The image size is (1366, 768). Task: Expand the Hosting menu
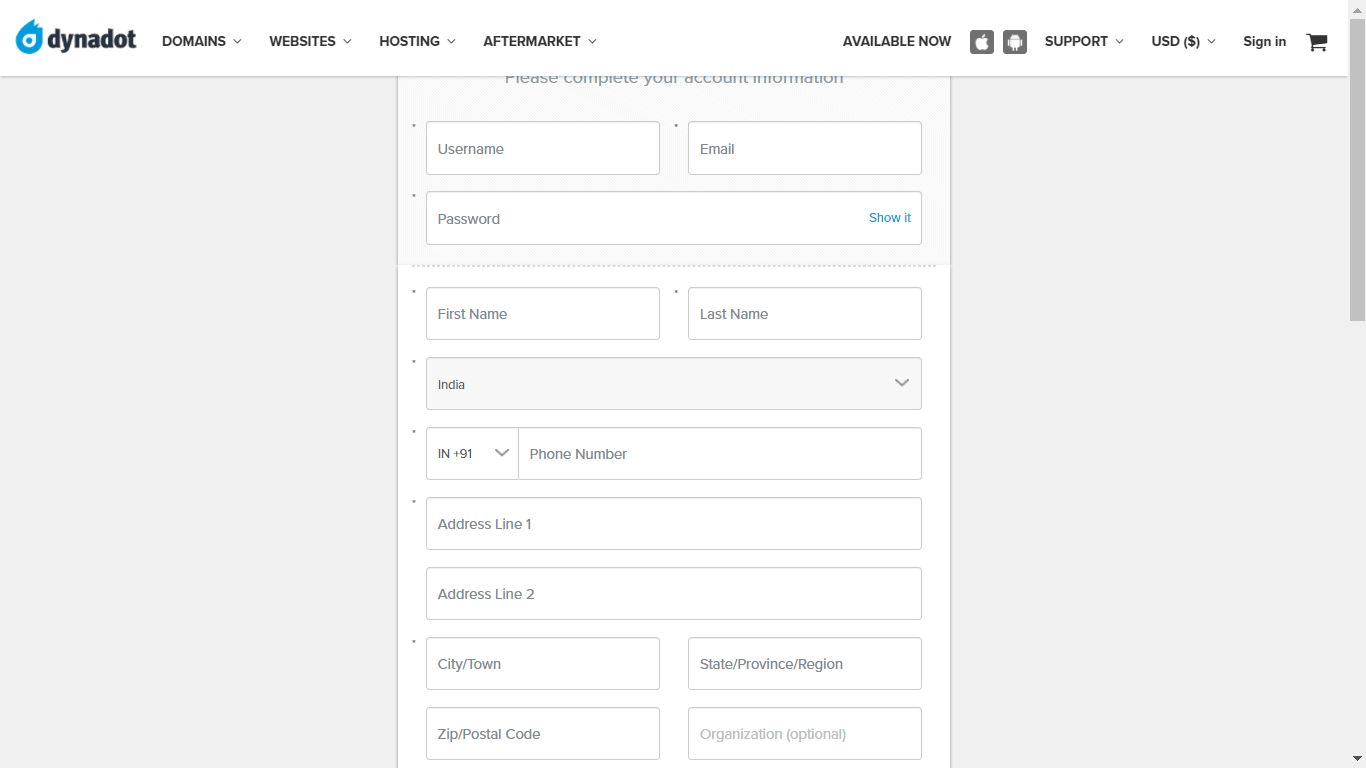[417, 41]
